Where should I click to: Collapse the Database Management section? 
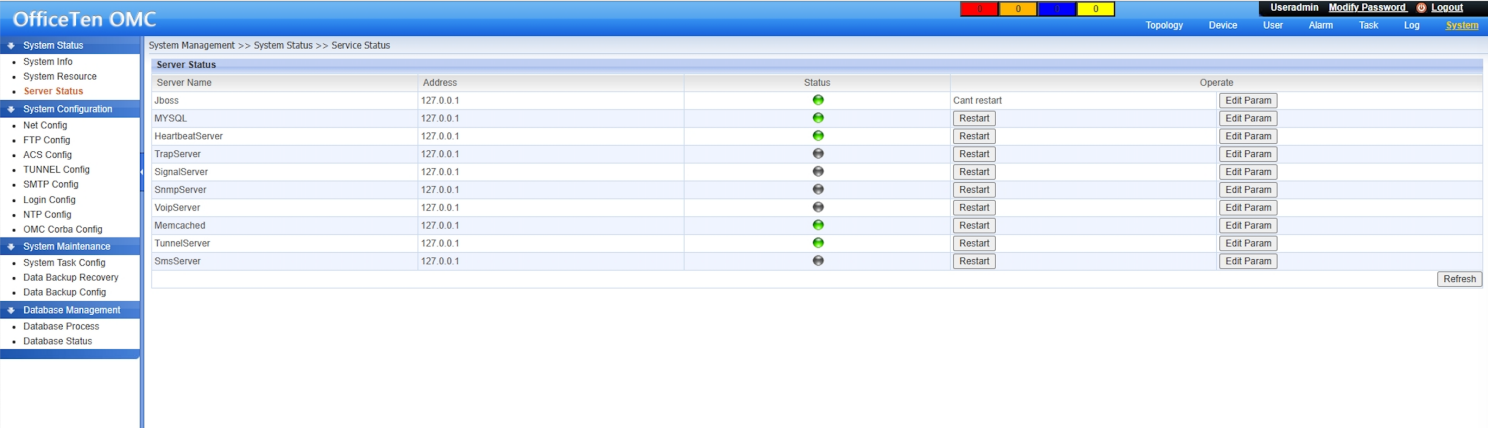pos(71,310)
